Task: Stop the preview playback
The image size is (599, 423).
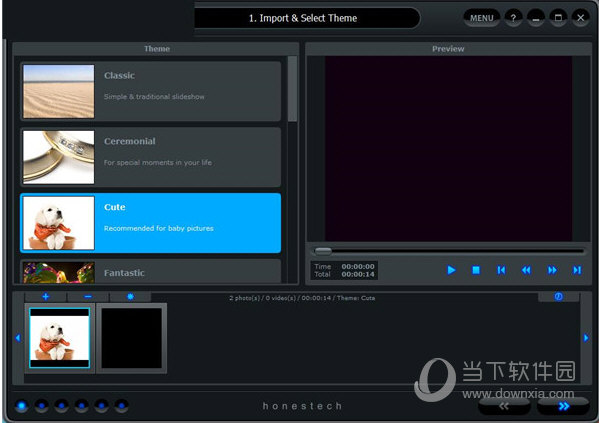Action: tap(476, 270)
